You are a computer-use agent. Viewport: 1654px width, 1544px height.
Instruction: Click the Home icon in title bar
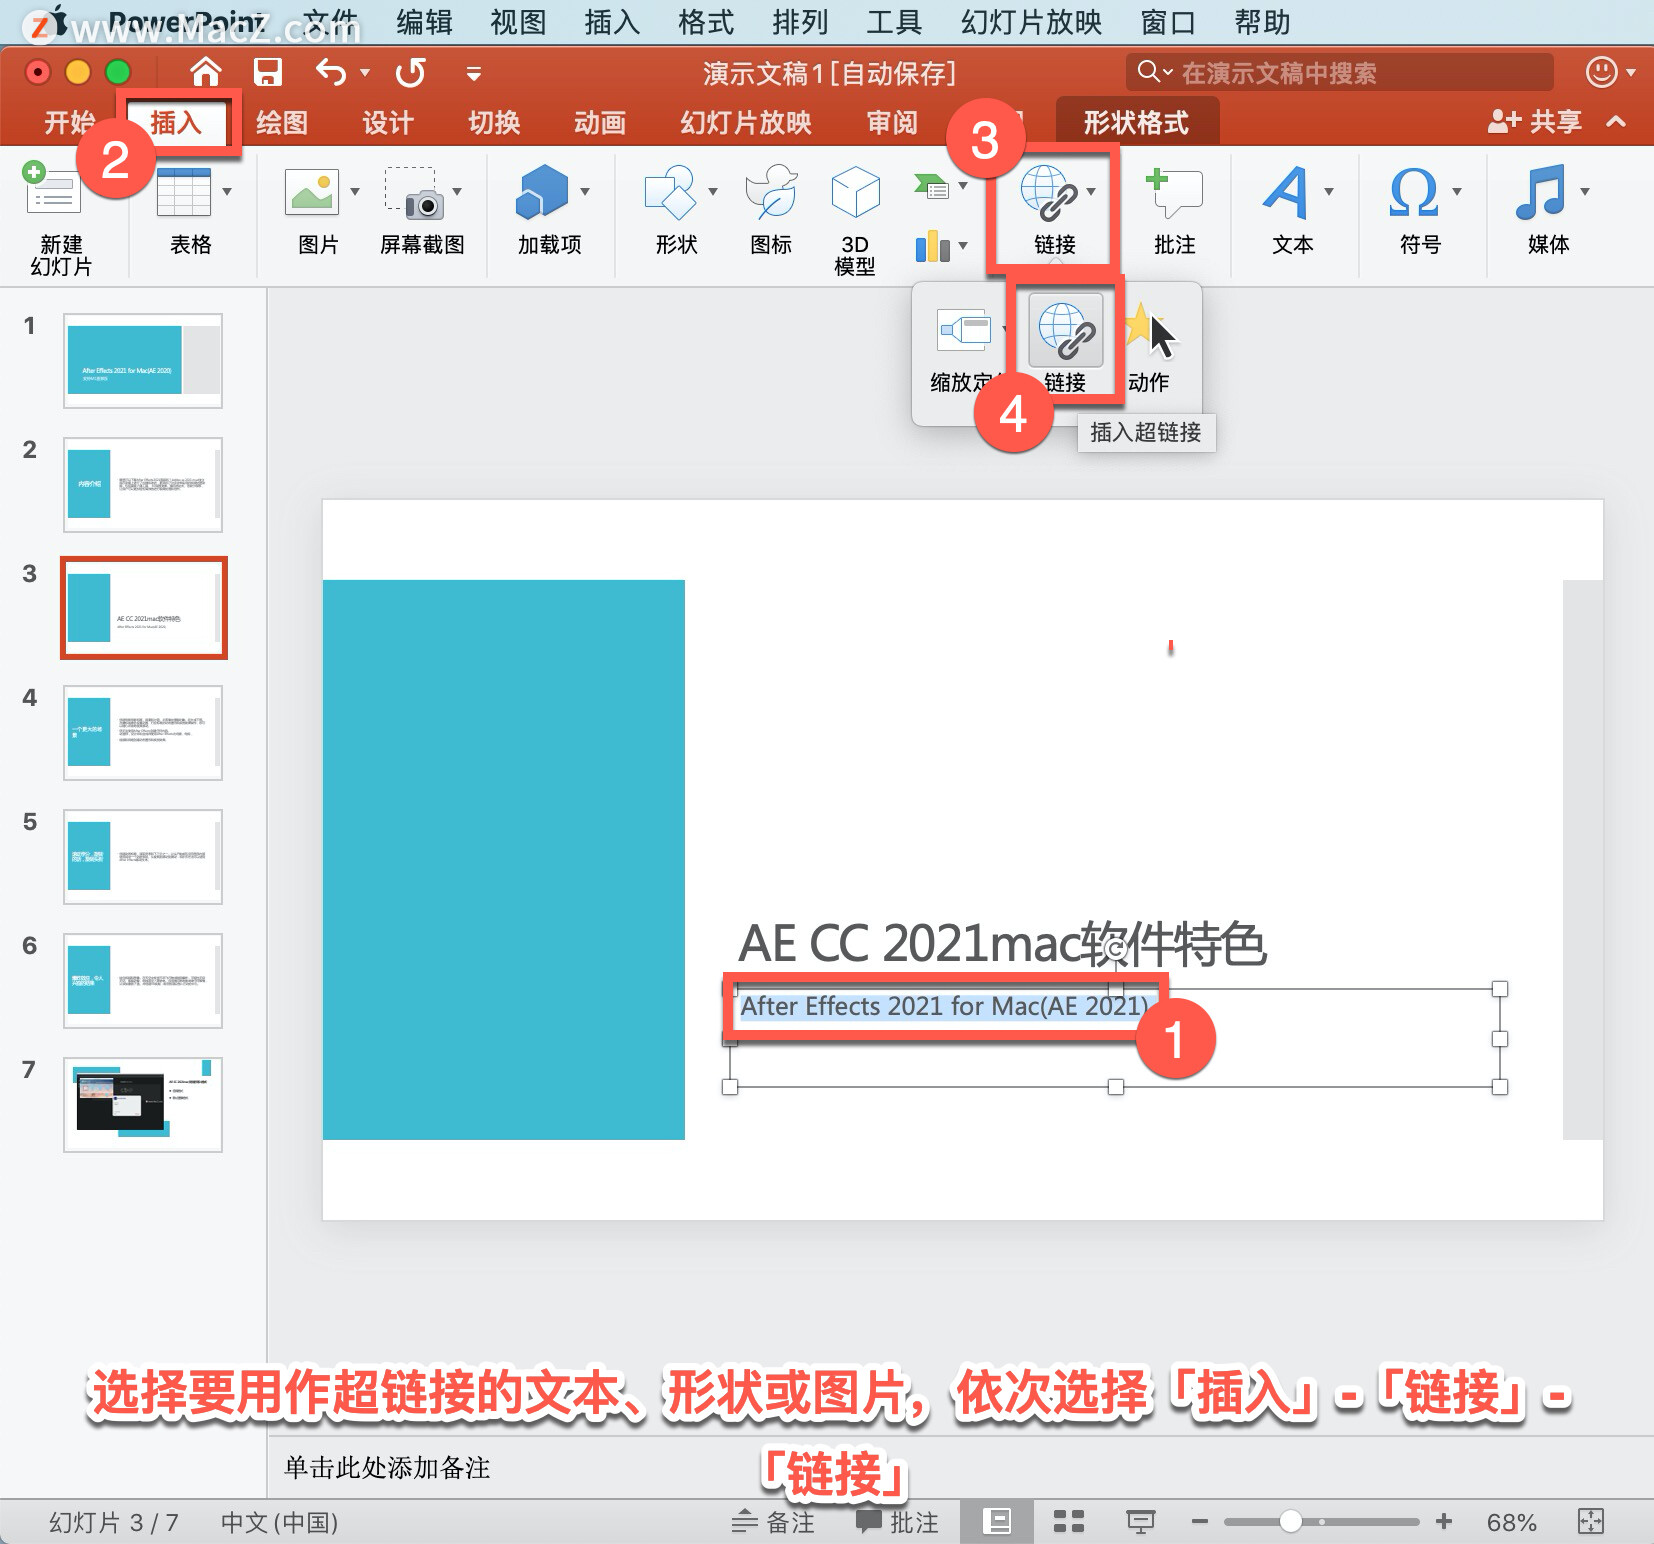coord(206,72)
